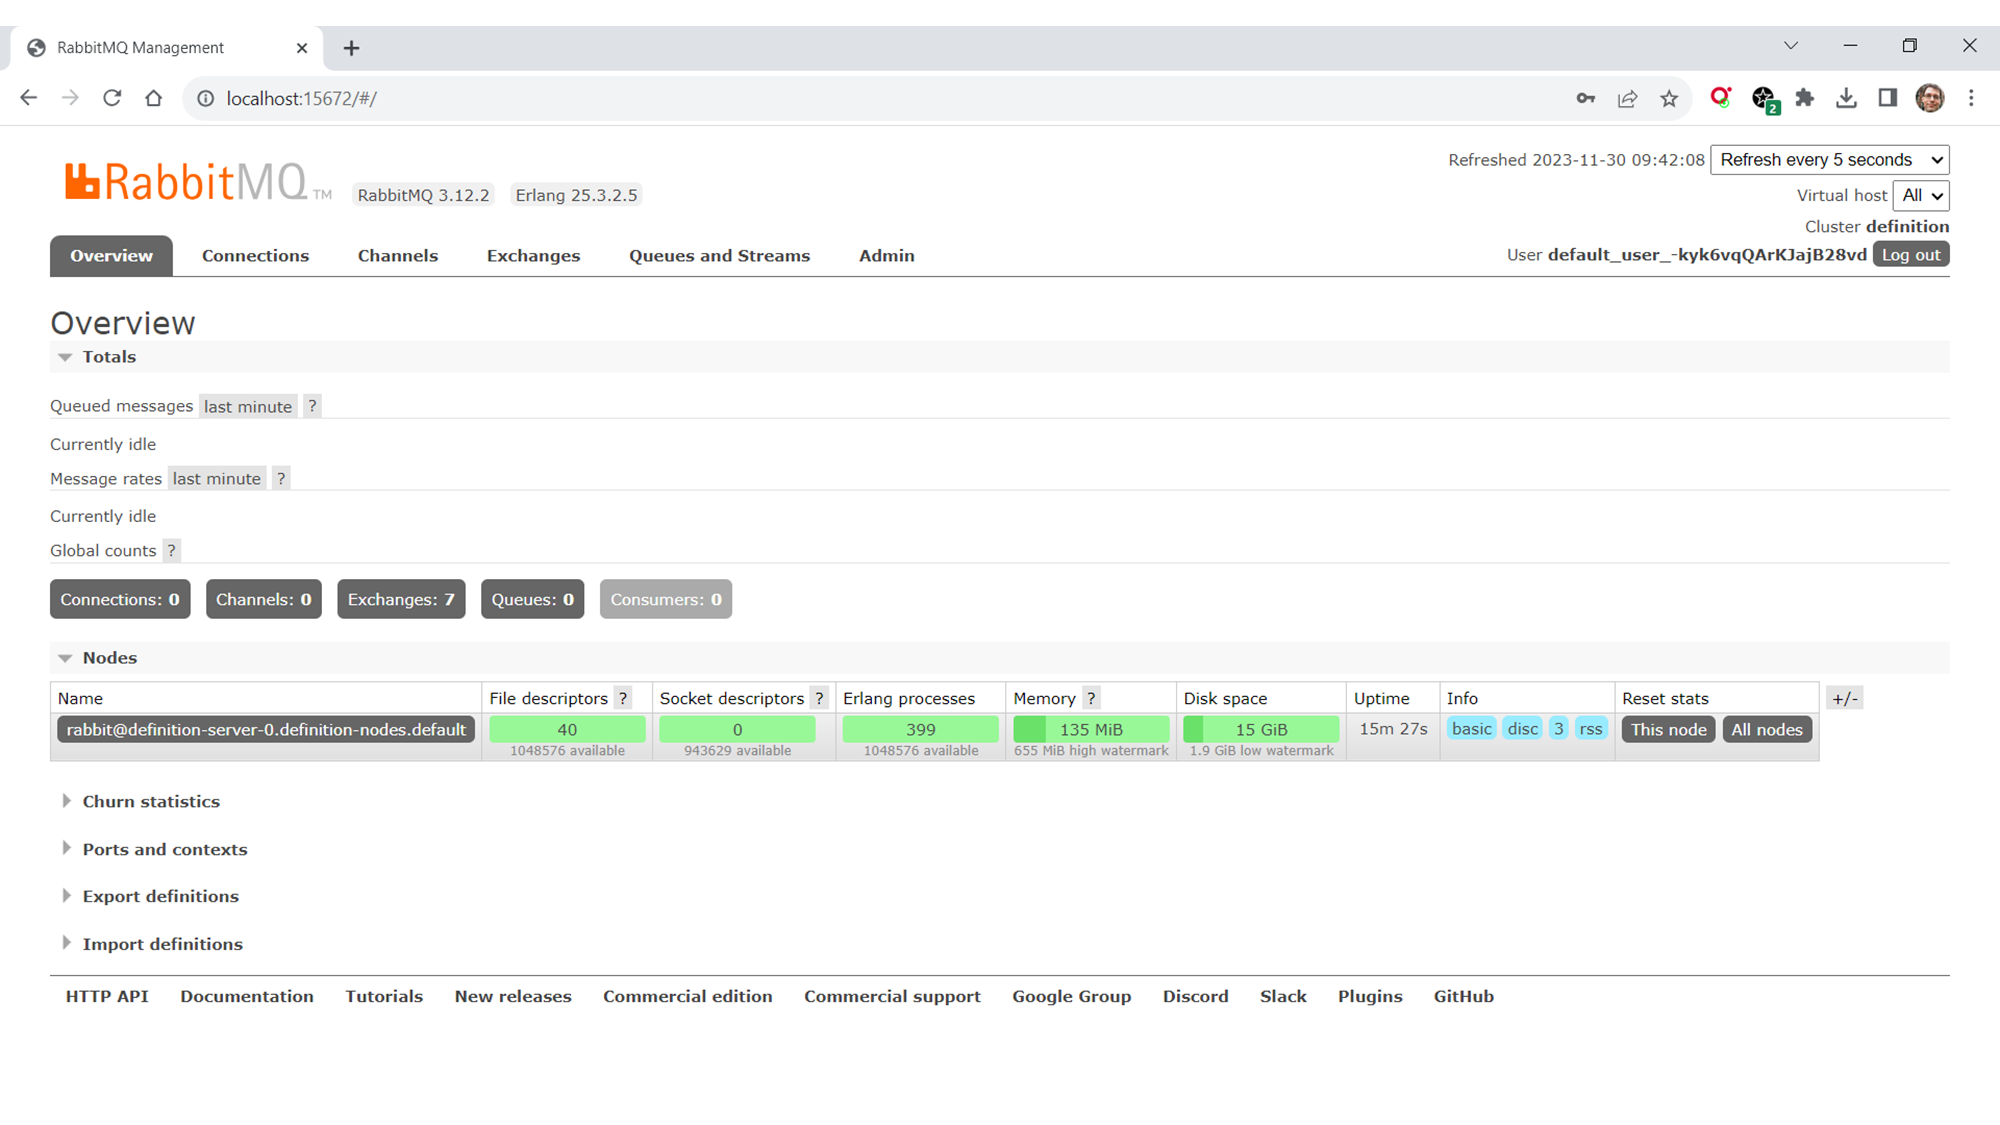Image resolution: width=2000 pixels, height=1125 pixels.
Task: Click the browser address bar URL
Action: (301, 98)
